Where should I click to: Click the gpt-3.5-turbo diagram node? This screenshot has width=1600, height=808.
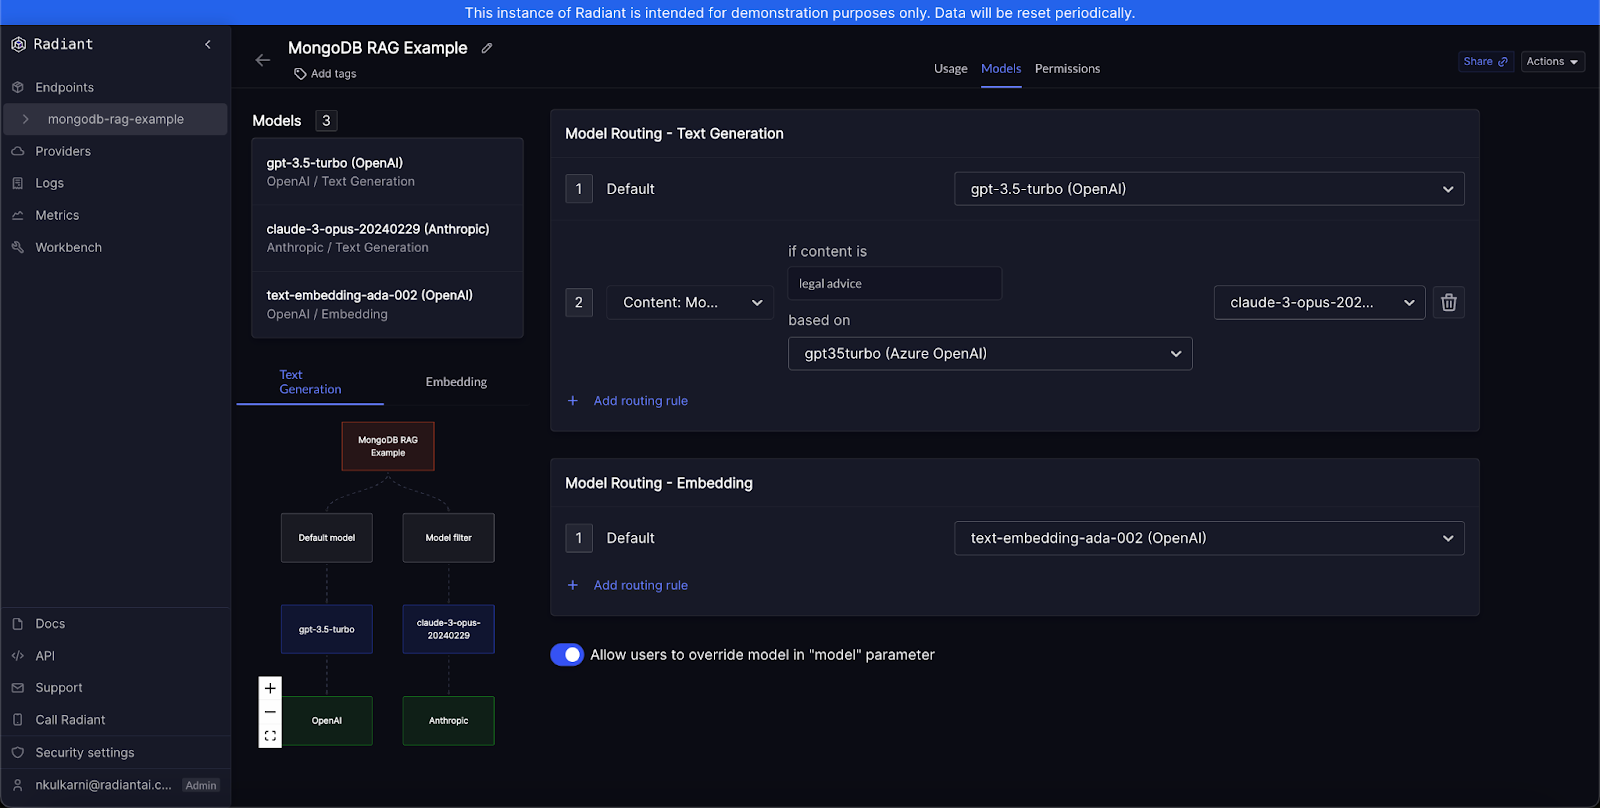(x=327, y=629)
